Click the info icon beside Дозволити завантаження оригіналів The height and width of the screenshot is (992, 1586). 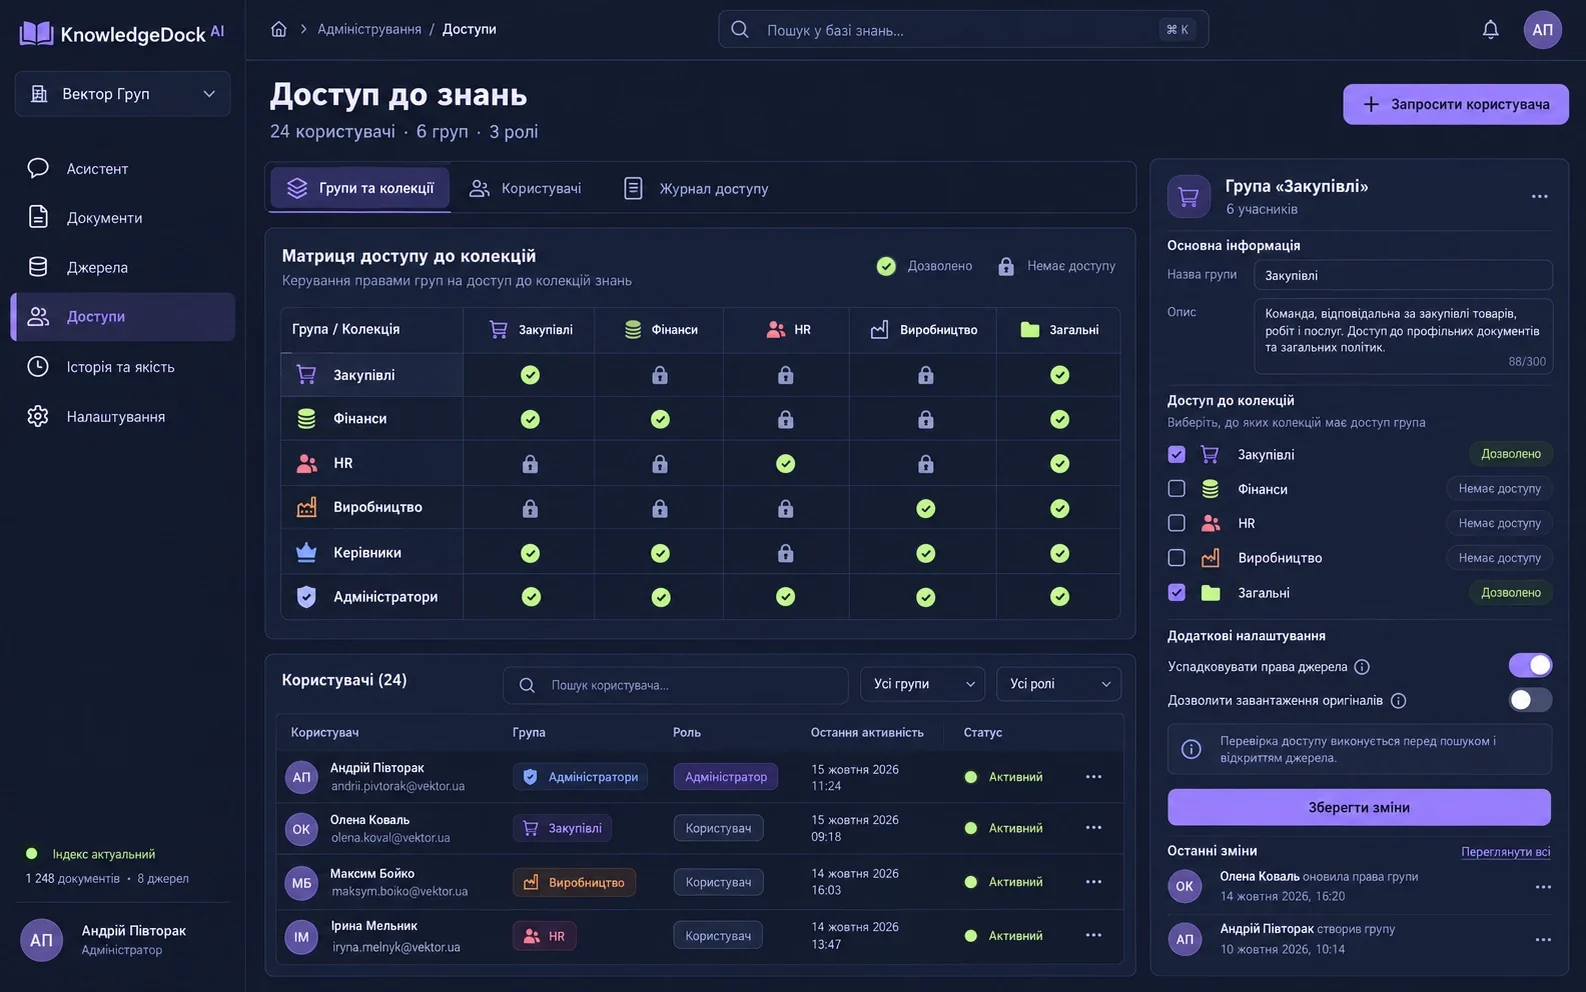pyautogui.click(x=1398, y=701)
